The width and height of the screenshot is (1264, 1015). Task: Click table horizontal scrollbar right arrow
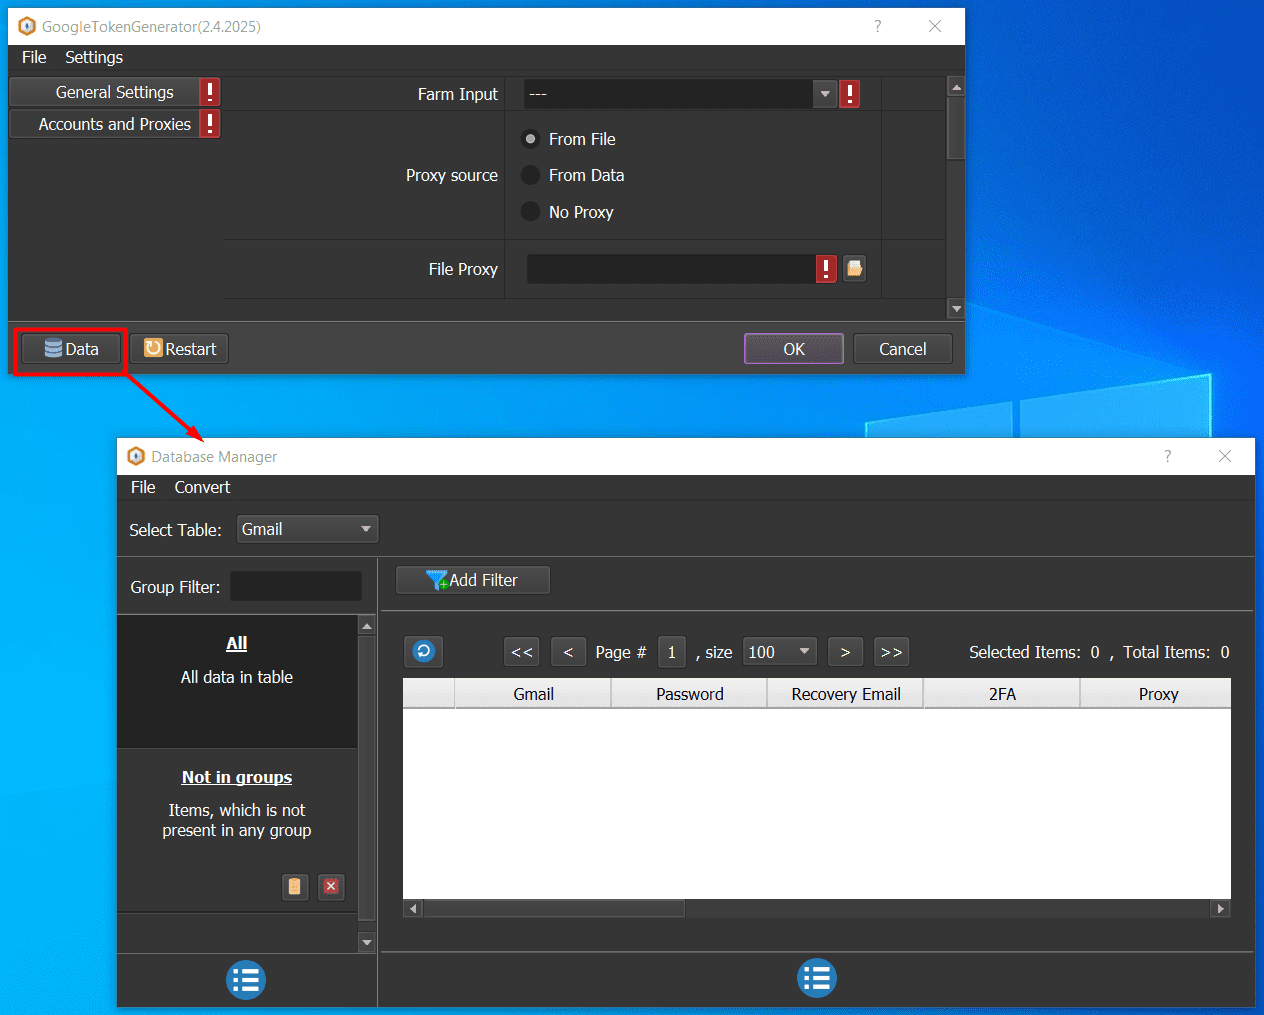click(1220, 908)
